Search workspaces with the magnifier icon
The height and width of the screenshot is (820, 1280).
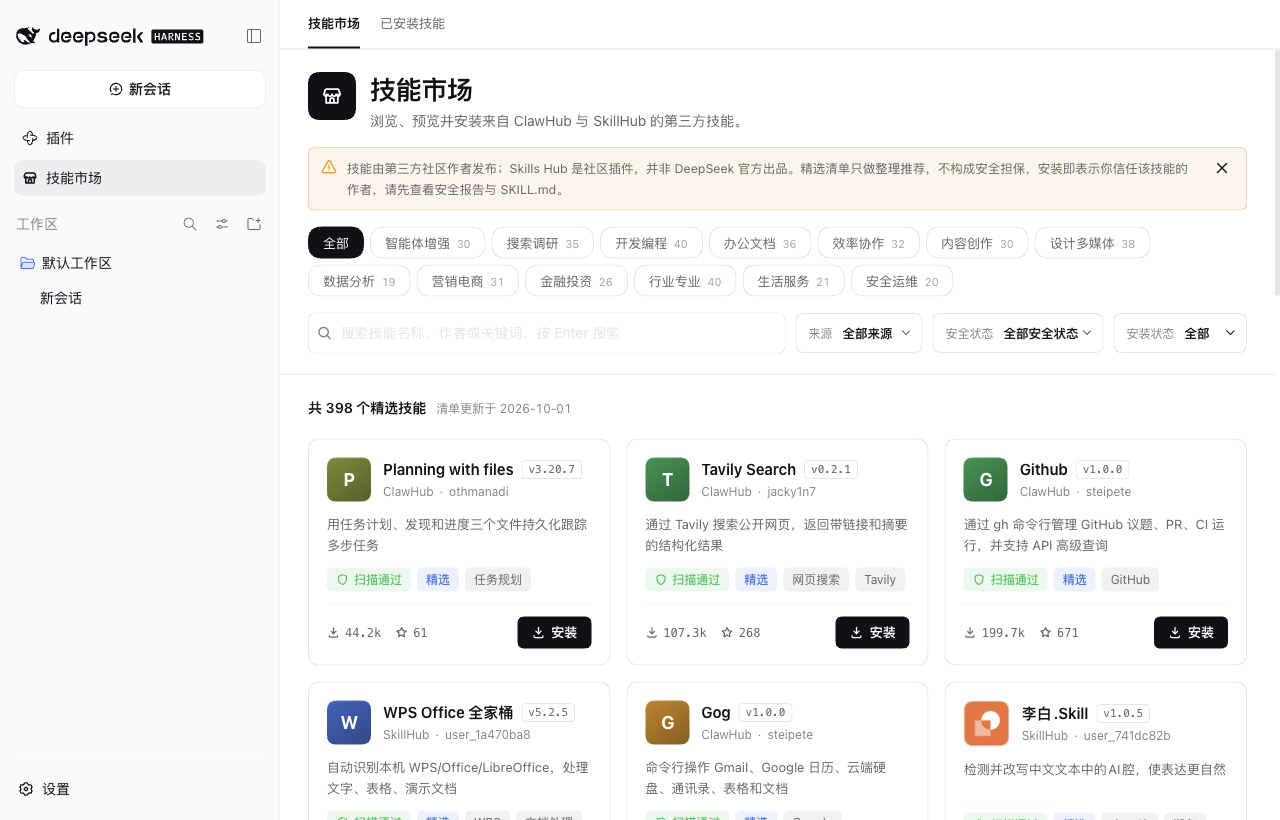point(190,224)
